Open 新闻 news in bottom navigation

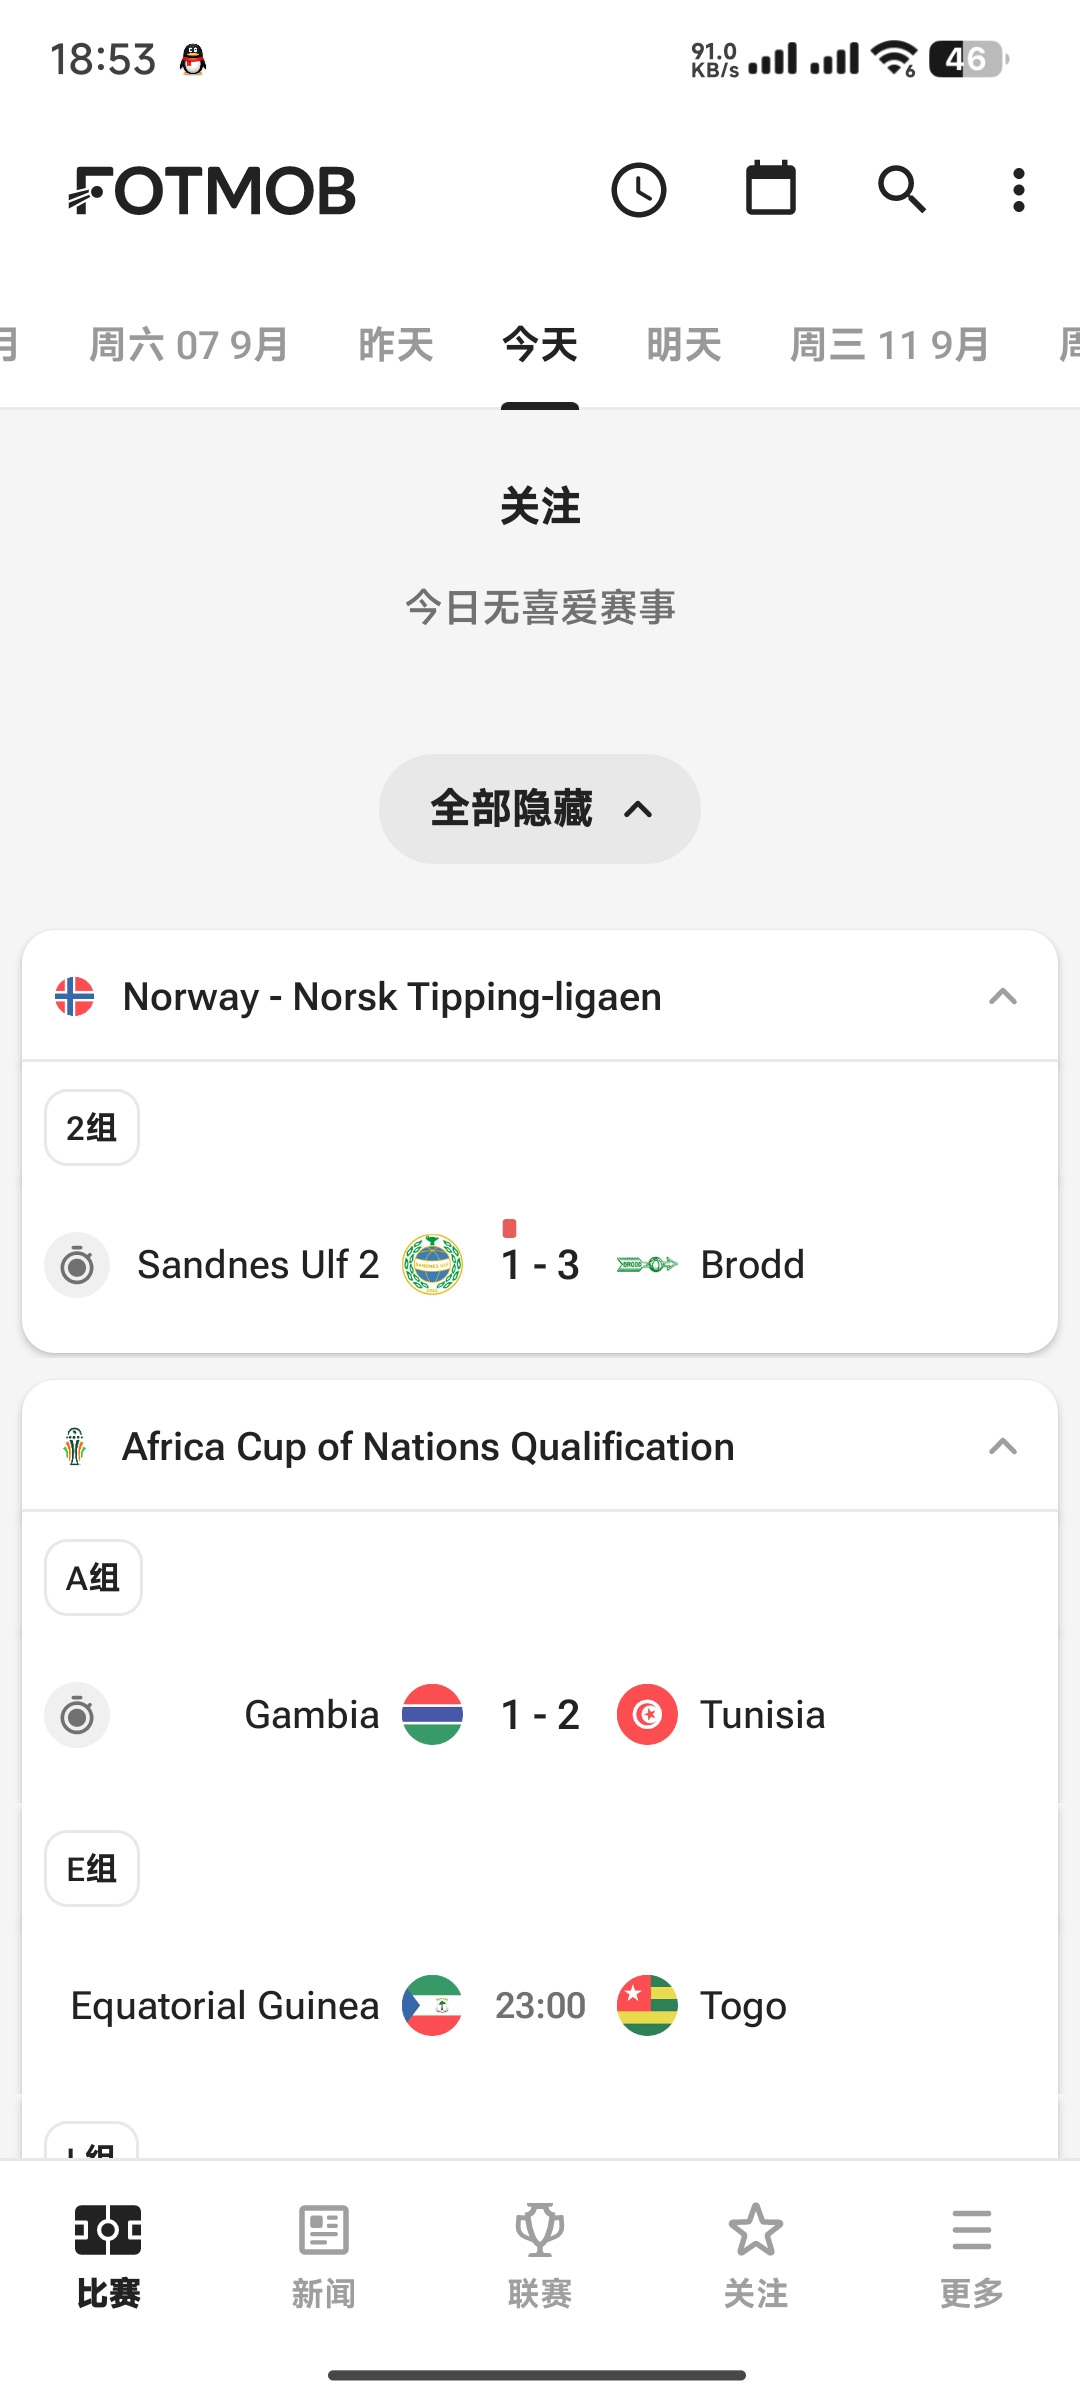click(x=324, y=2257)
